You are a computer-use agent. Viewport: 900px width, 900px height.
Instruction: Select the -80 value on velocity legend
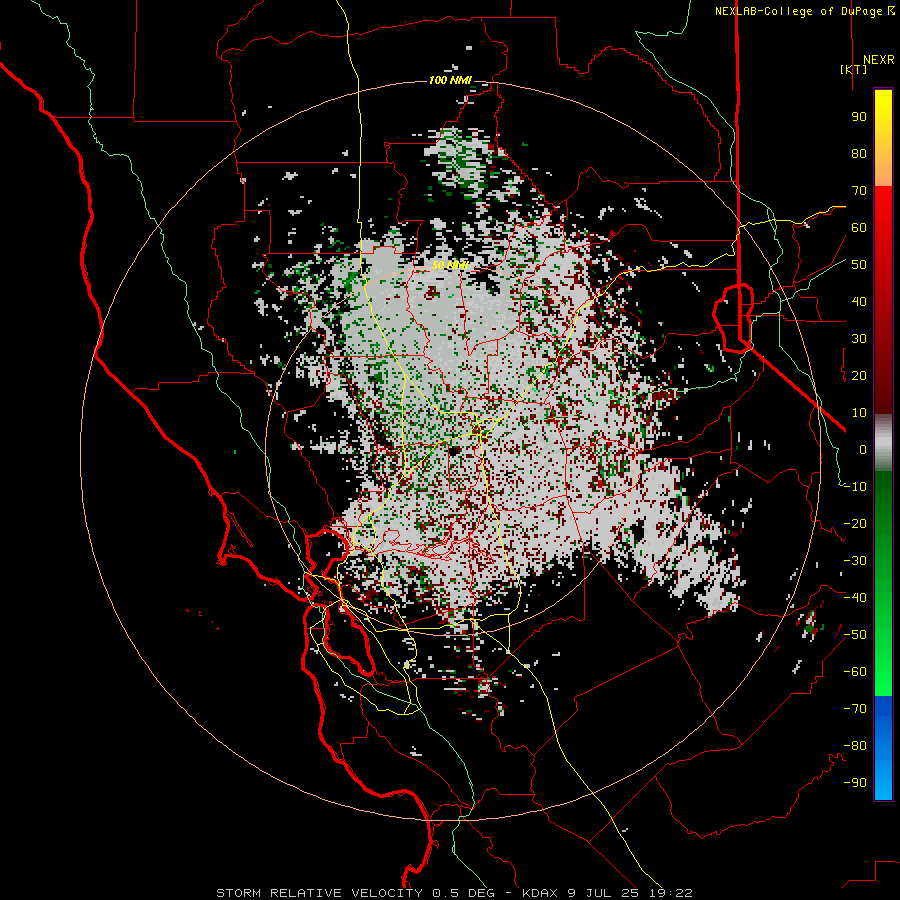coord(855,746)
